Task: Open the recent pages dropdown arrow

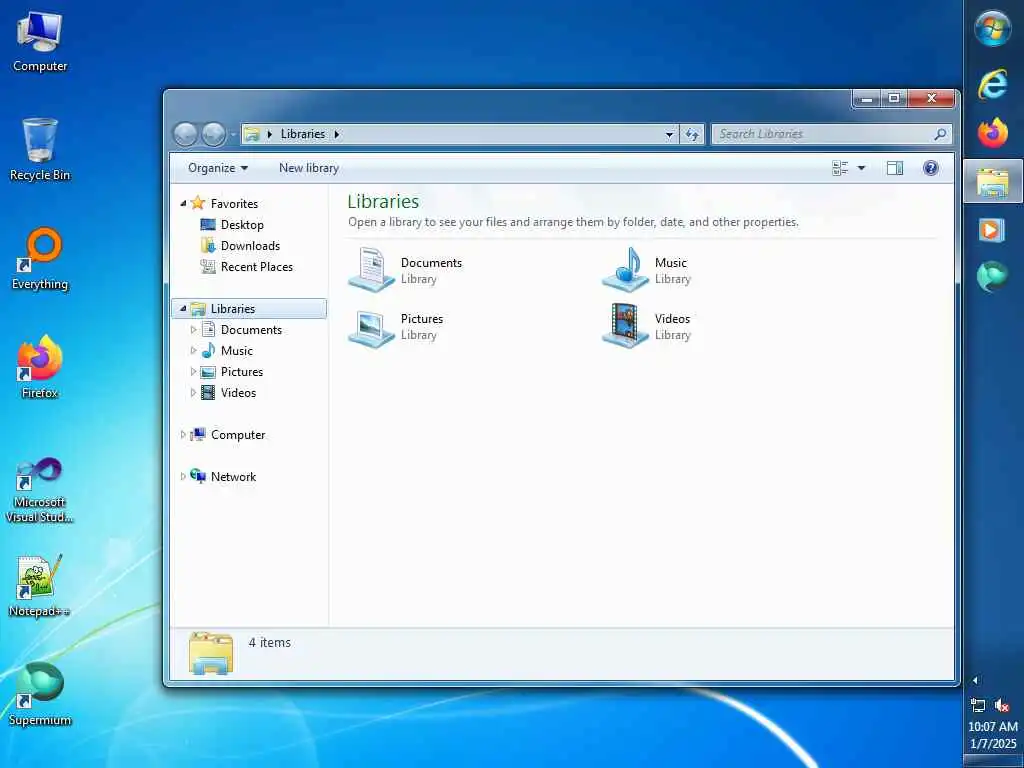Action: (x=233, y=135)
